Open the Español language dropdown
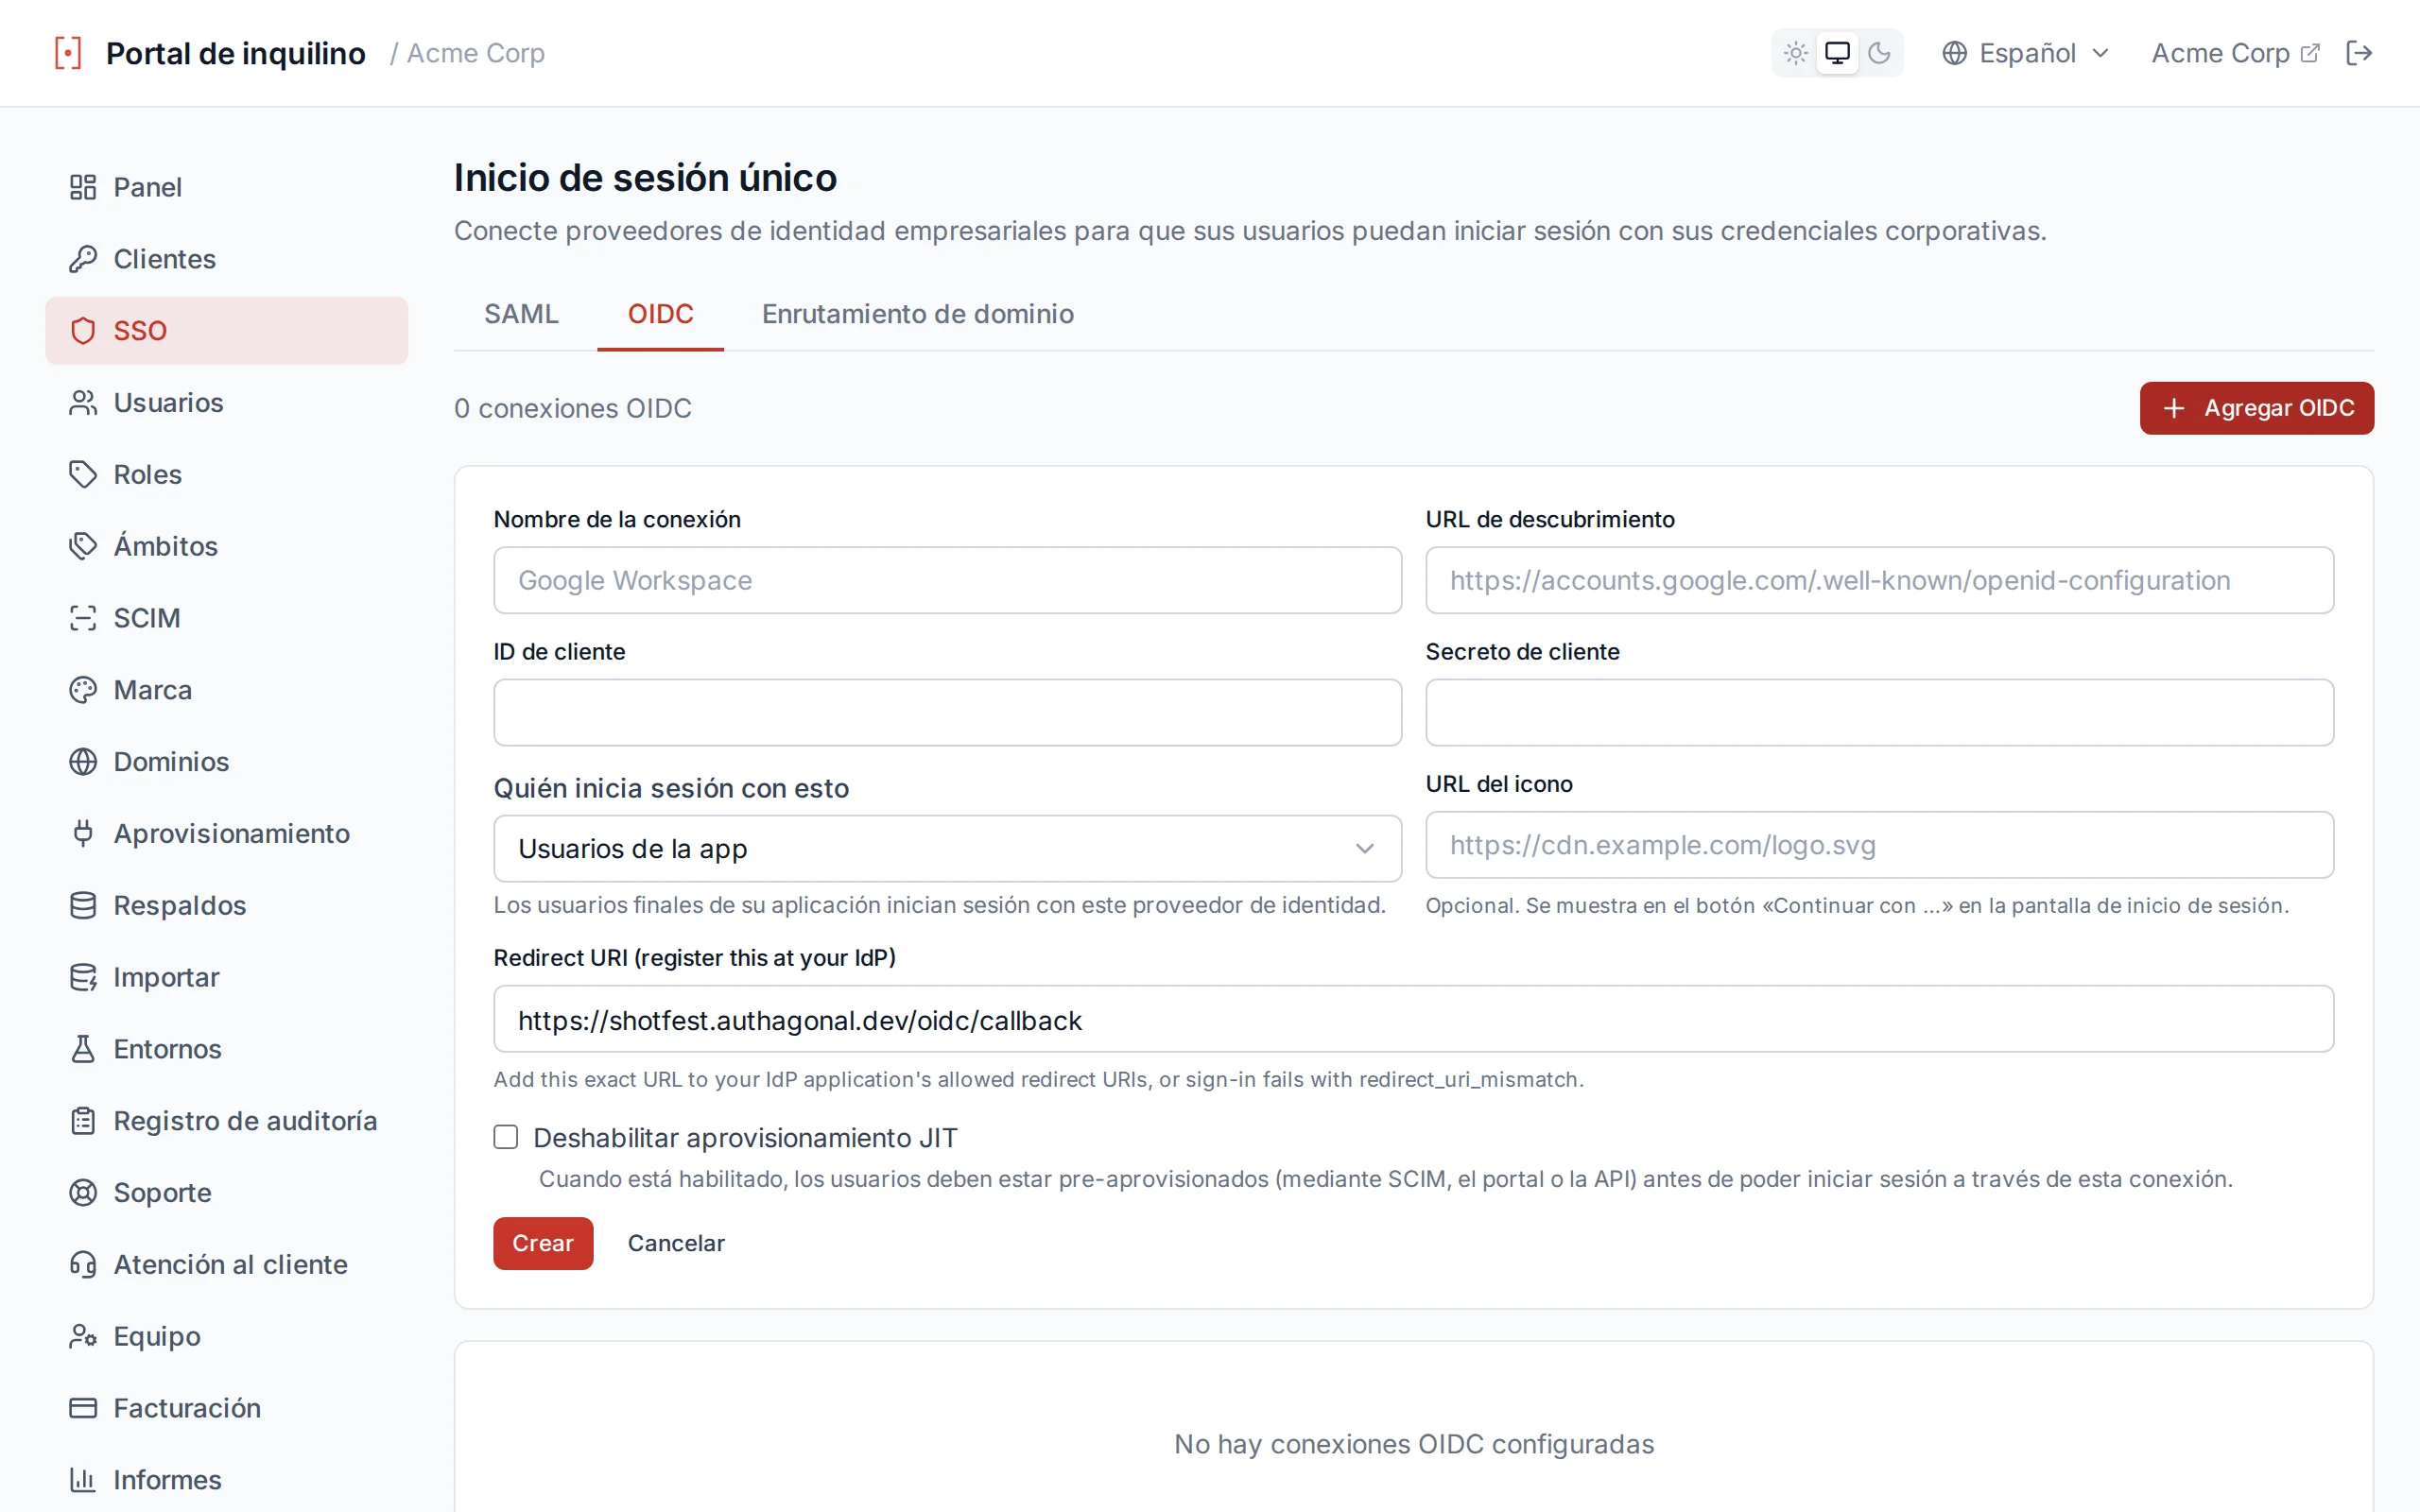The image size is (2420, 1512). tap(2025, 53)
